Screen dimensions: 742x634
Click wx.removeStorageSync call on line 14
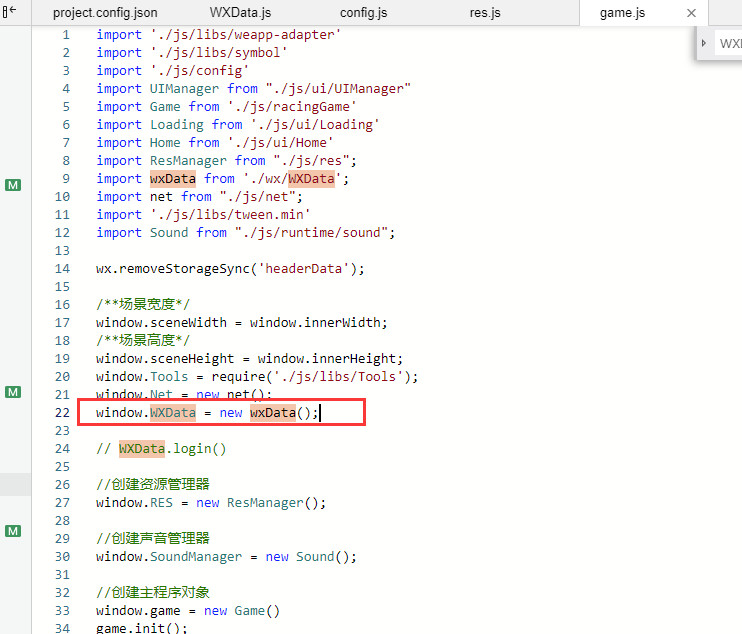coord(230,268)
